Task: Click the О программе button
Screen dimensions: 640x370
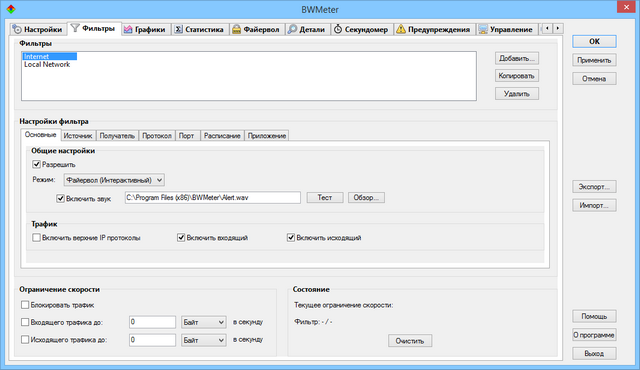Action: coord(594,335)
